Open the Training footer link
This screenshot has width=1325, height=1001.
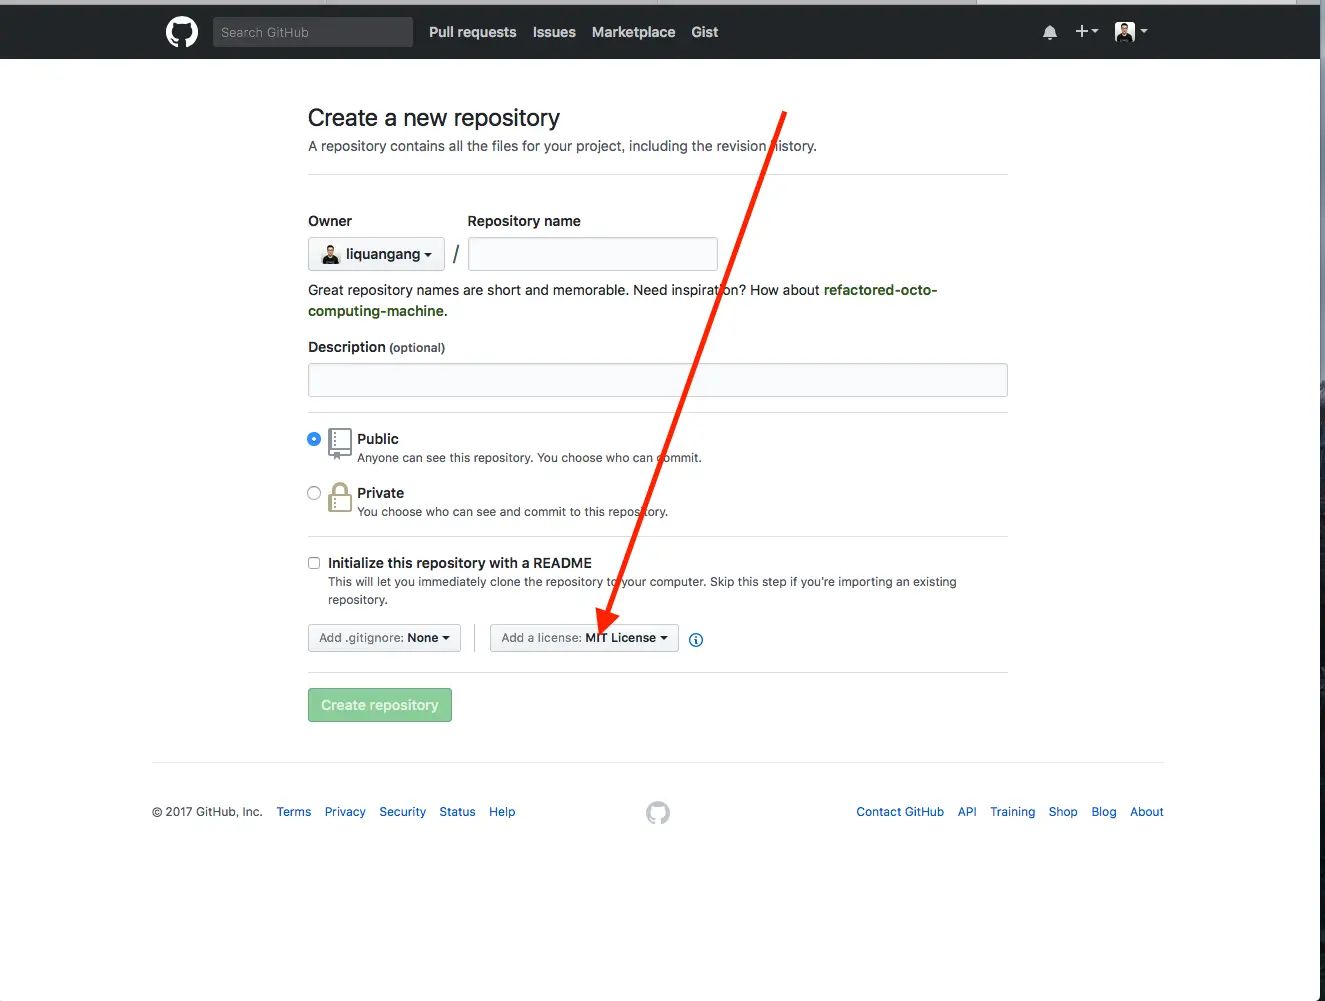1012,812
